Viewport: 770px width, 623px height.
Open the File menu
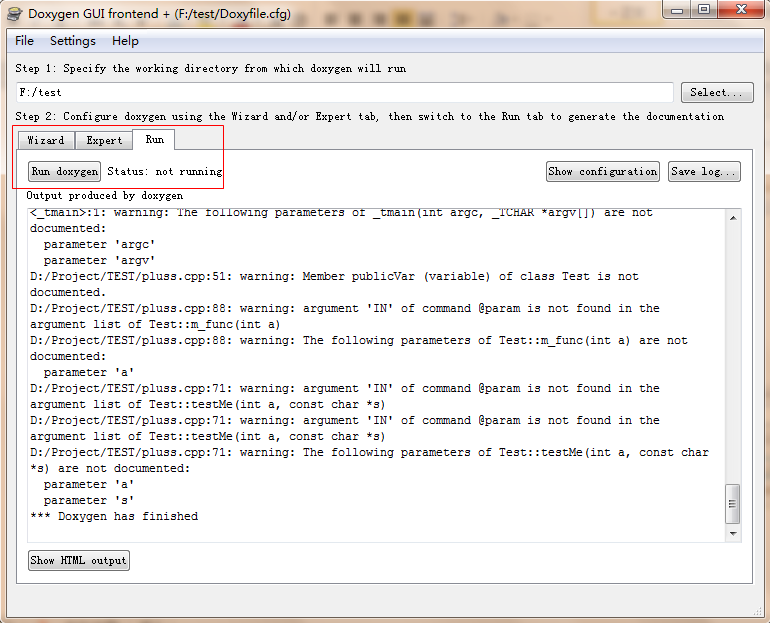pyautogui.click(x=24, y=41)
